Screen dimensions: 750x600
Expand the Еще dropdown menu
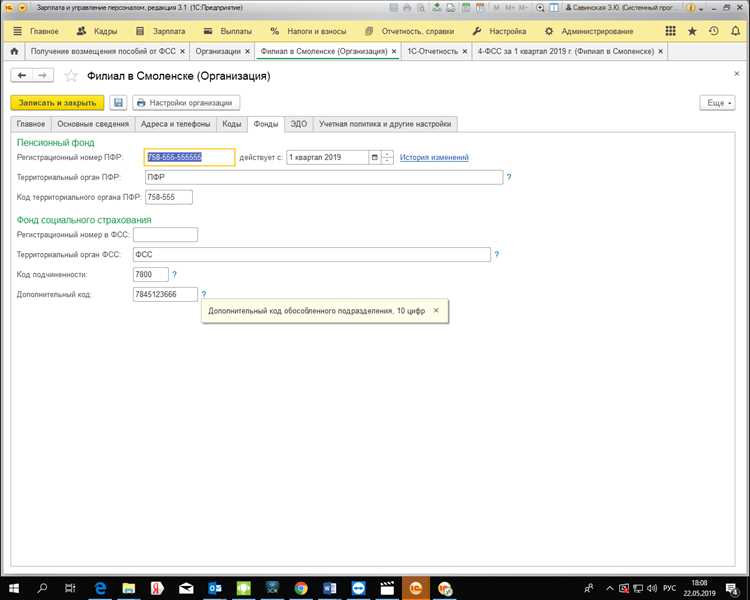pos(717,103)
